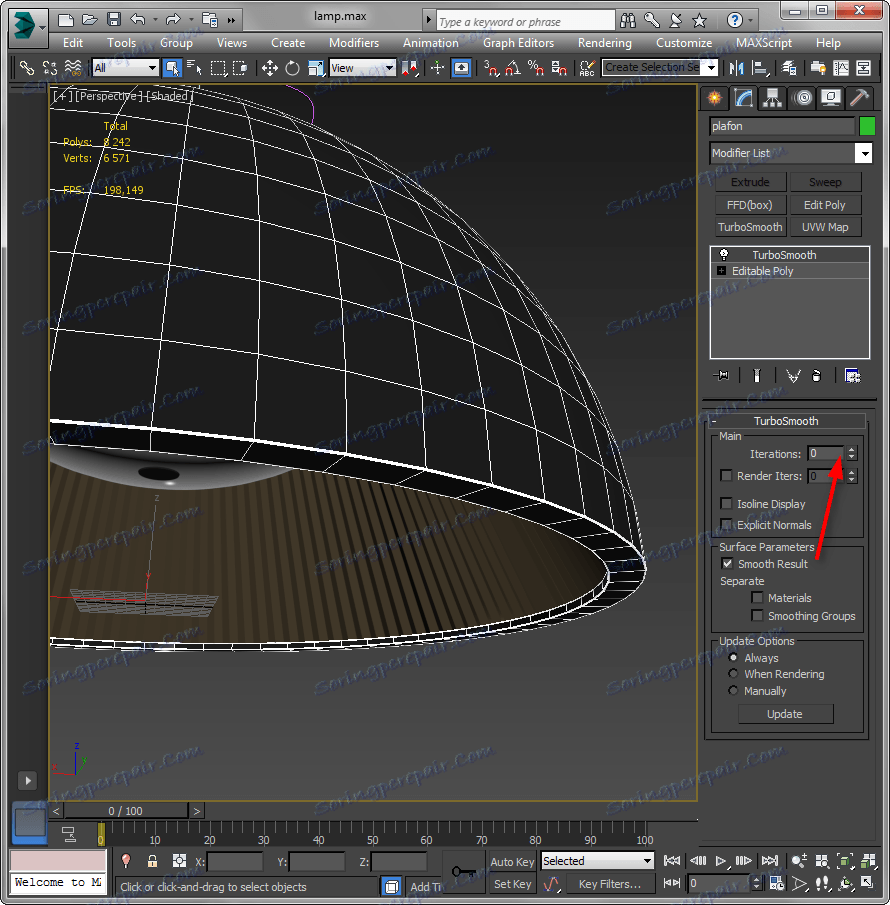The image size is (890, 905).
Task: Switch to the Create command panel
Action: coord(713,98)
